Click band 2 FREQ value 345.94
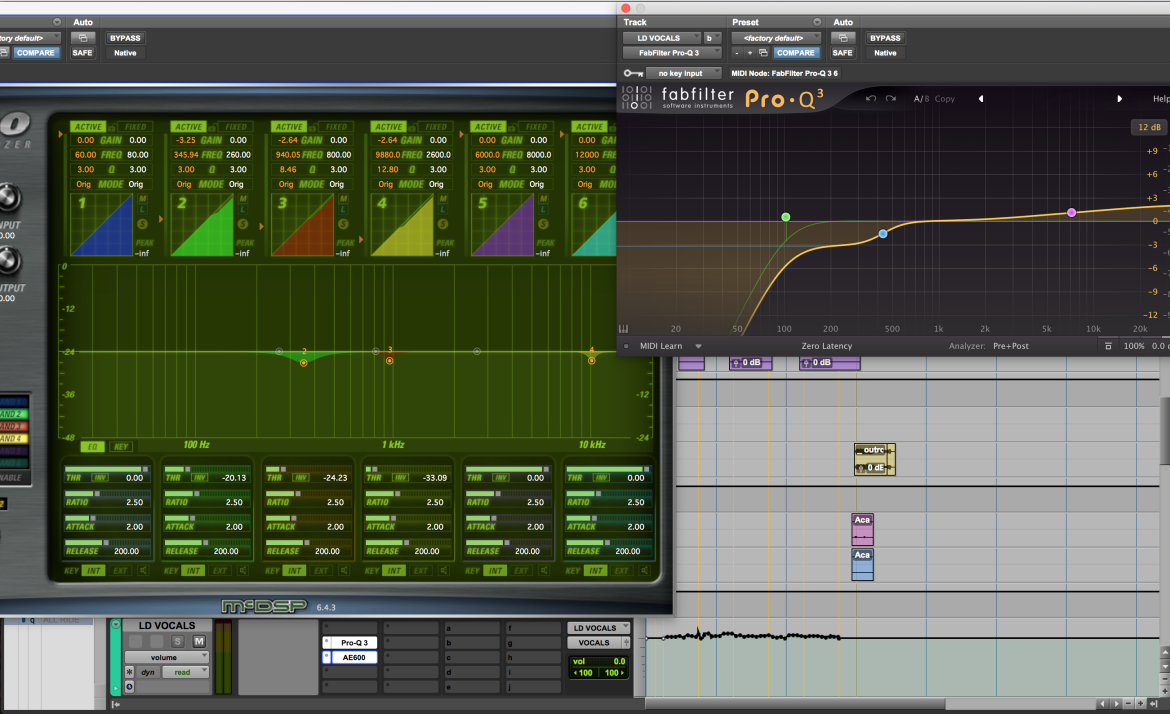This screenshot has width=1170, height=714. pyautogui.click(x=186, y=155)
